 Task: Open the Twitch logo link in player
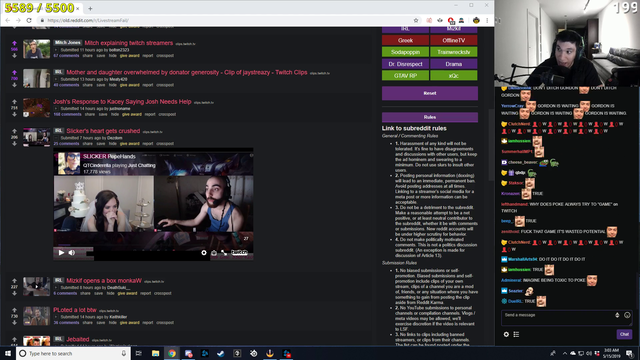pyautogui.click(x=239, y=253)
